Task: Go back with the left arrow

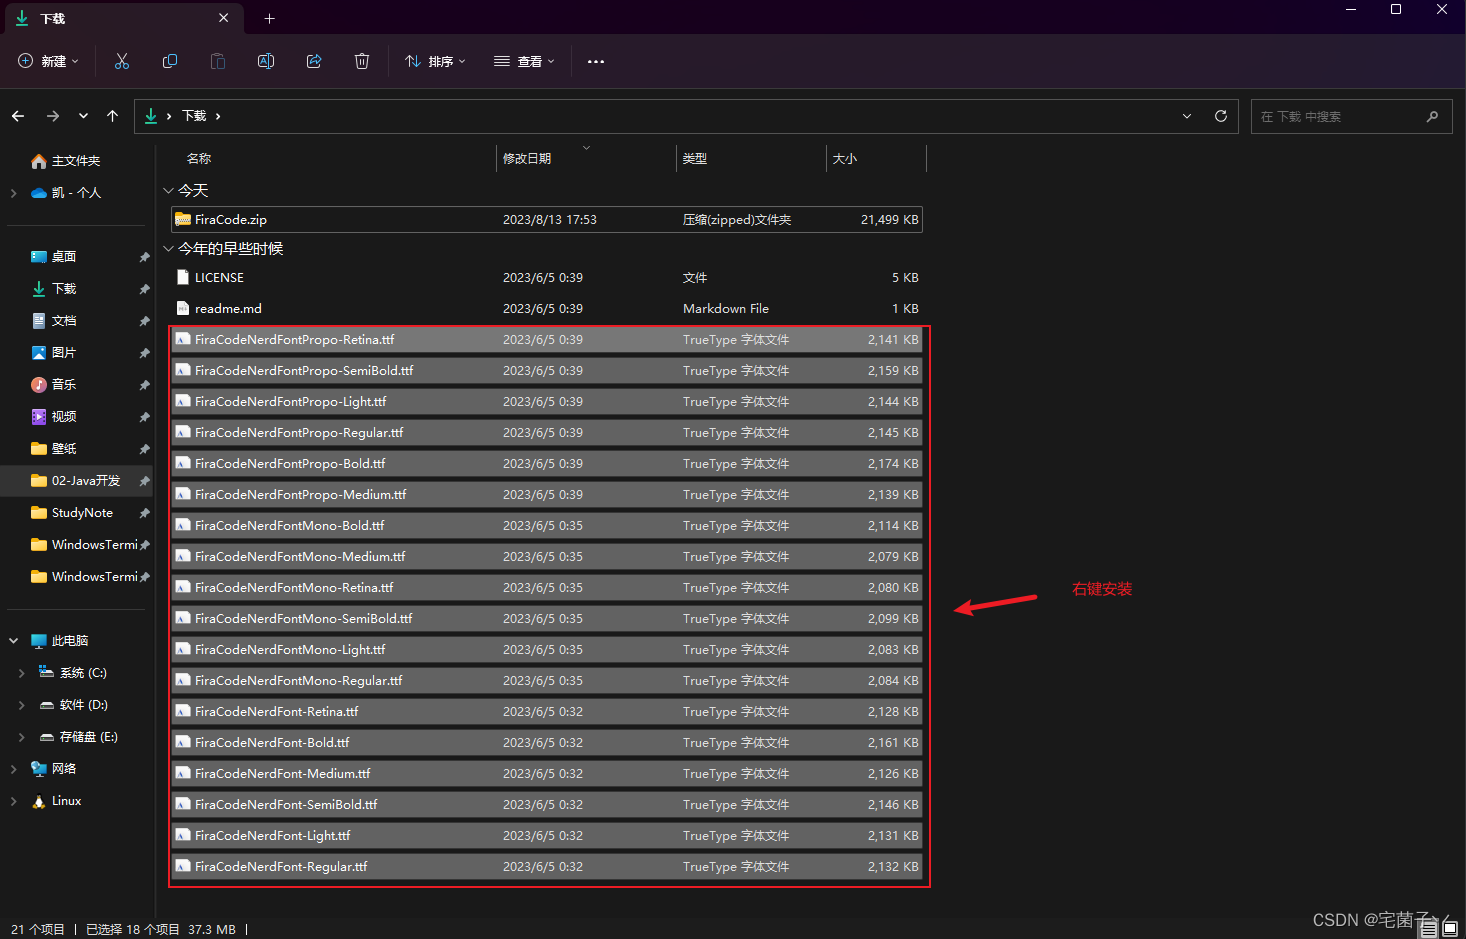Action: pos(18,116)
